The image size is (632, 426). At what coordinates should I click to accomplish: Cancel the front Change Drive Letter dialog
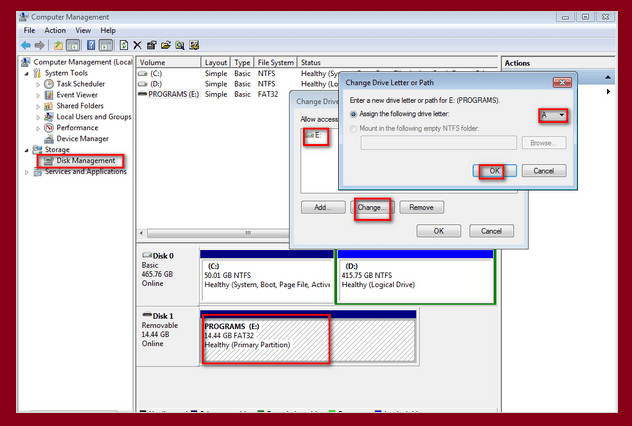(x=544, y=171)
